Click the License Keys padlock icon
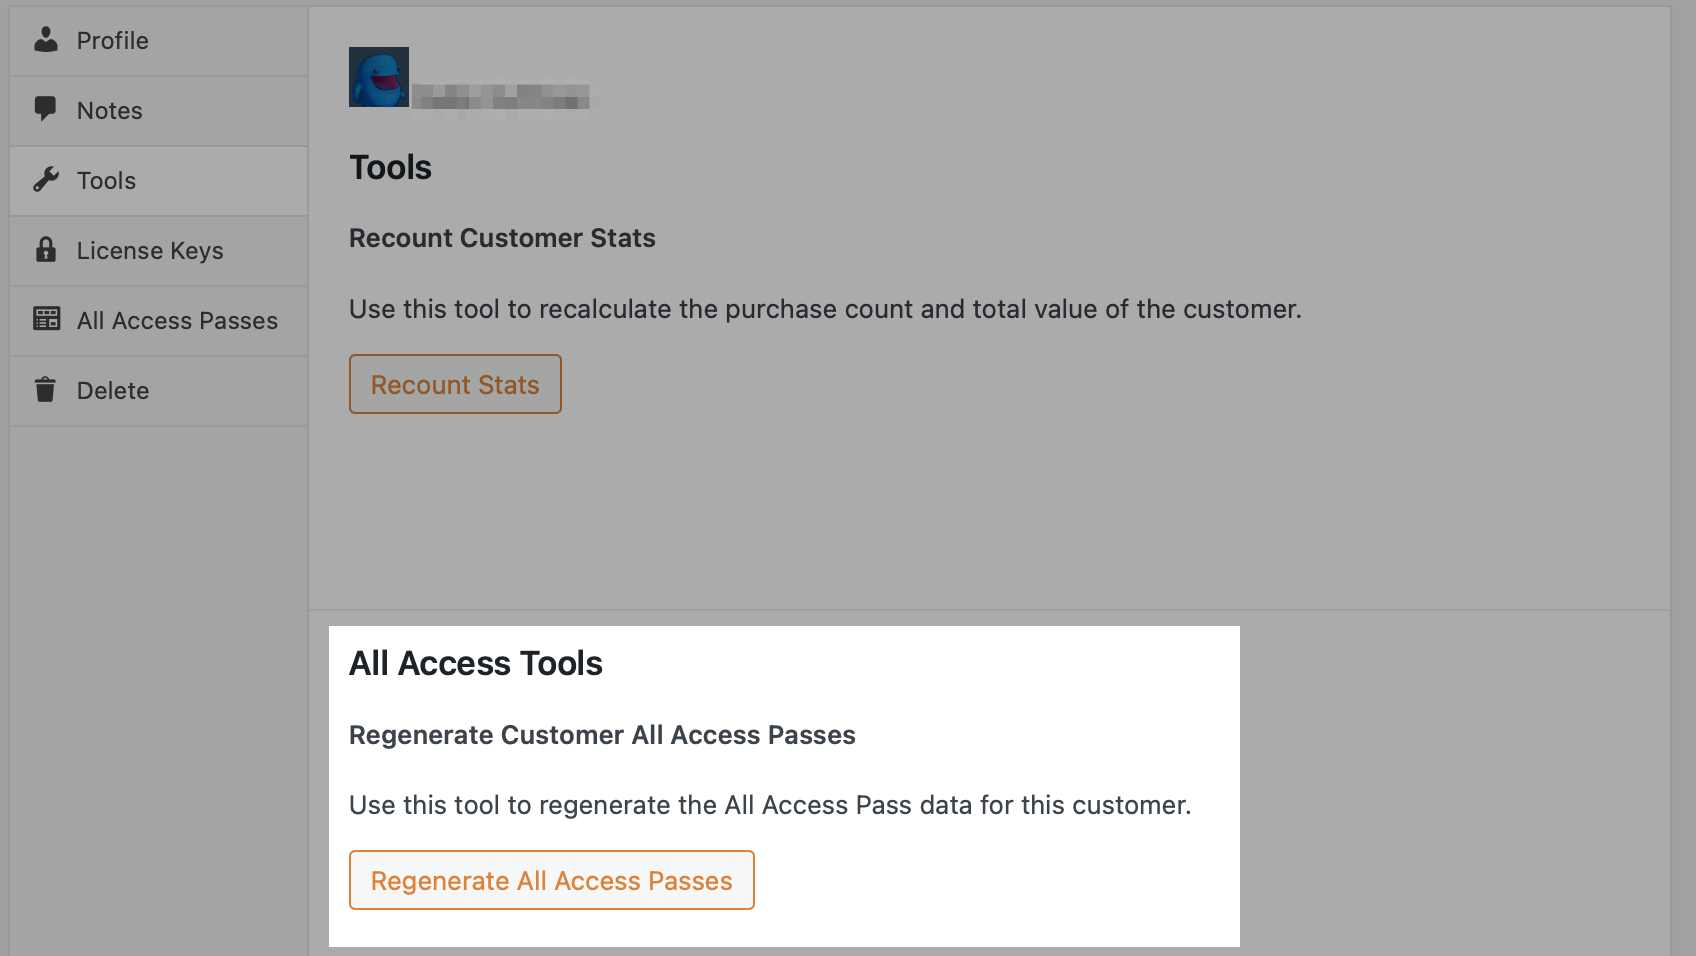Image resolution: width=1696 pixels, height=956 pixels. click(x=46, y=250)
